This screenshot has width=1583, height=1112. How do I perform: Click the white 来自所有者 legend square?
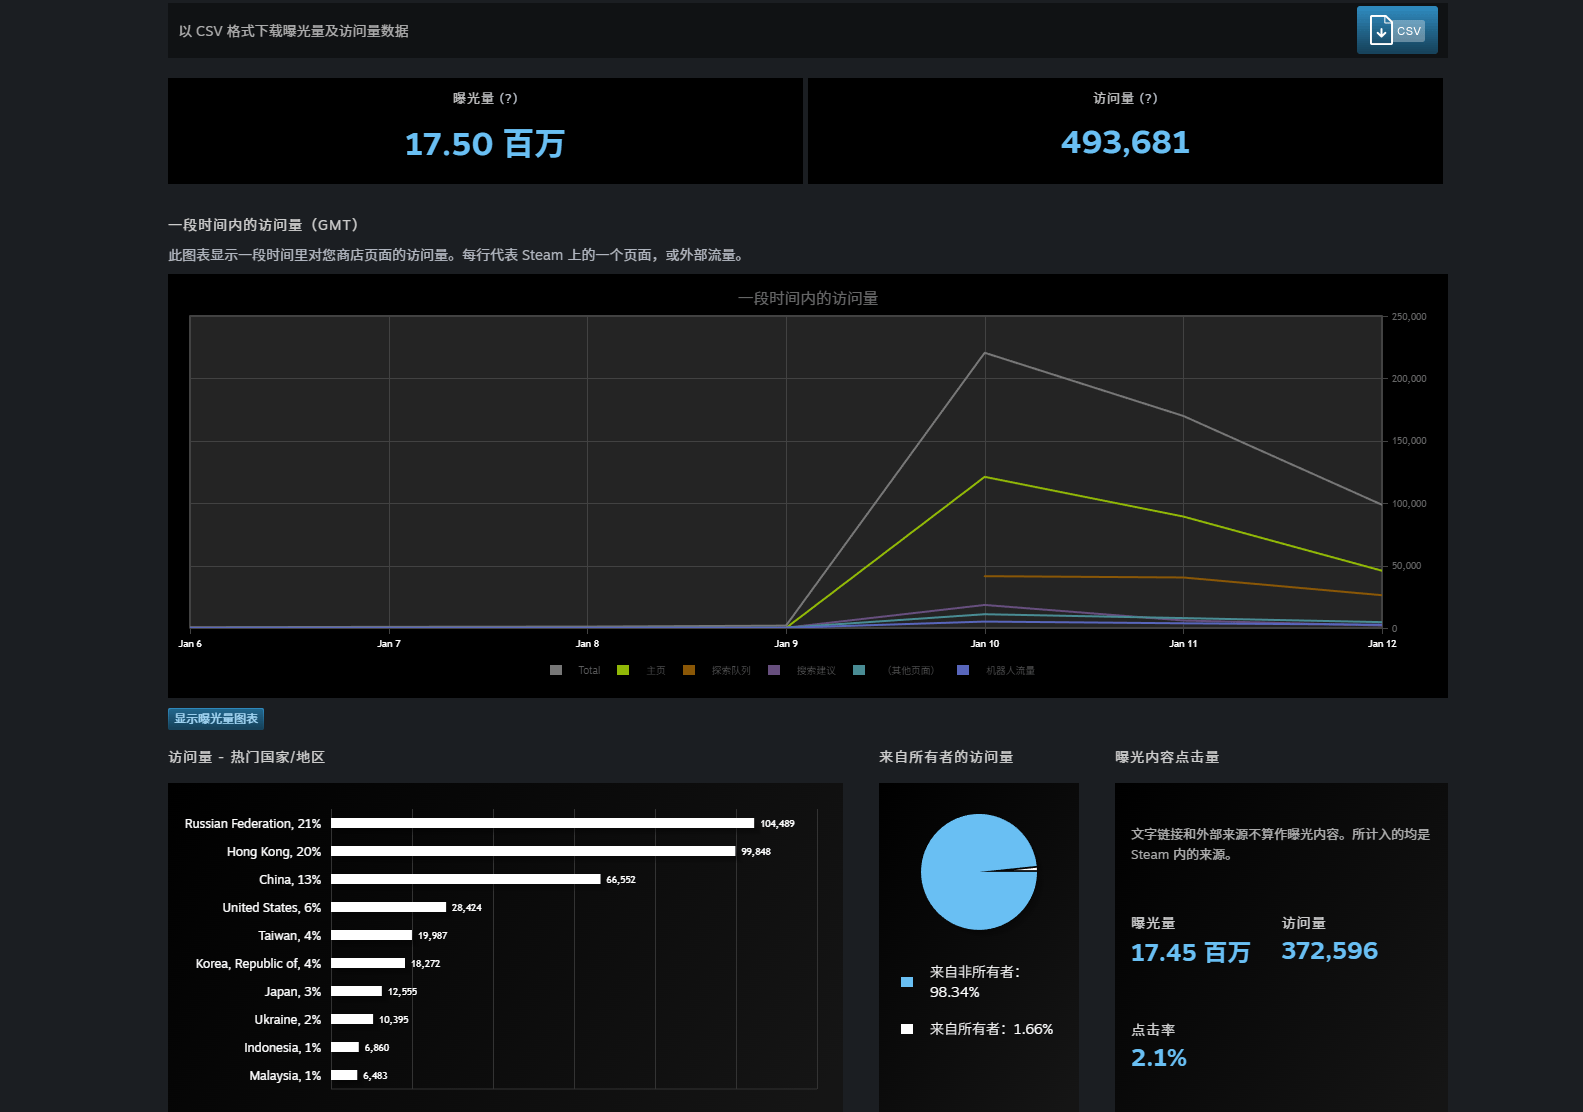907,1029
